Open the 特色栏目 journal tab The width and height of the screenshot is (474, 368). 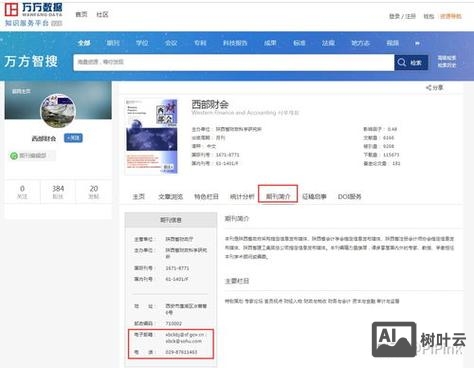[206, 197]
